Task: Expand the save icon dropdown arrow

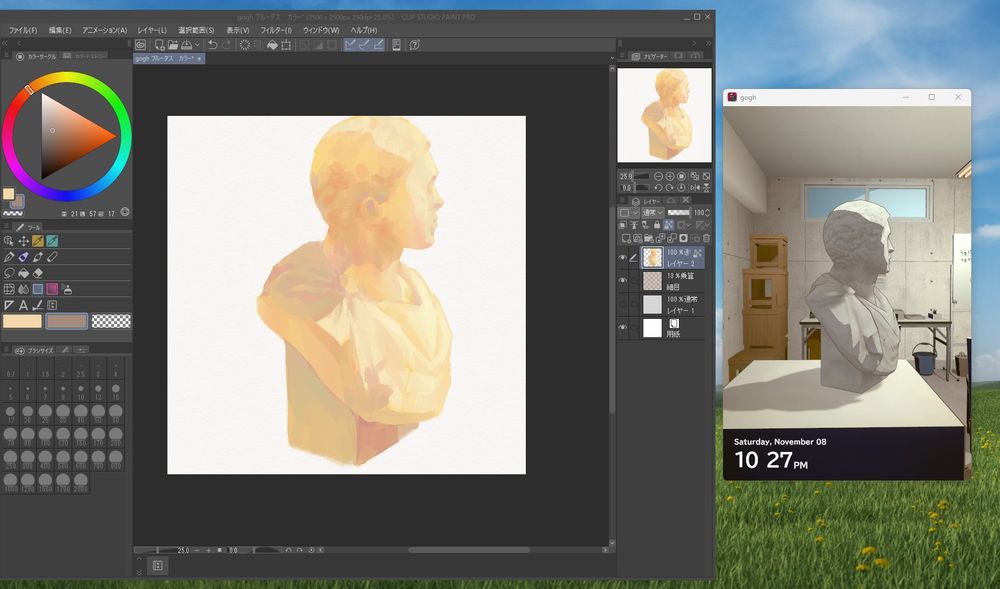Action: point(197,45)
